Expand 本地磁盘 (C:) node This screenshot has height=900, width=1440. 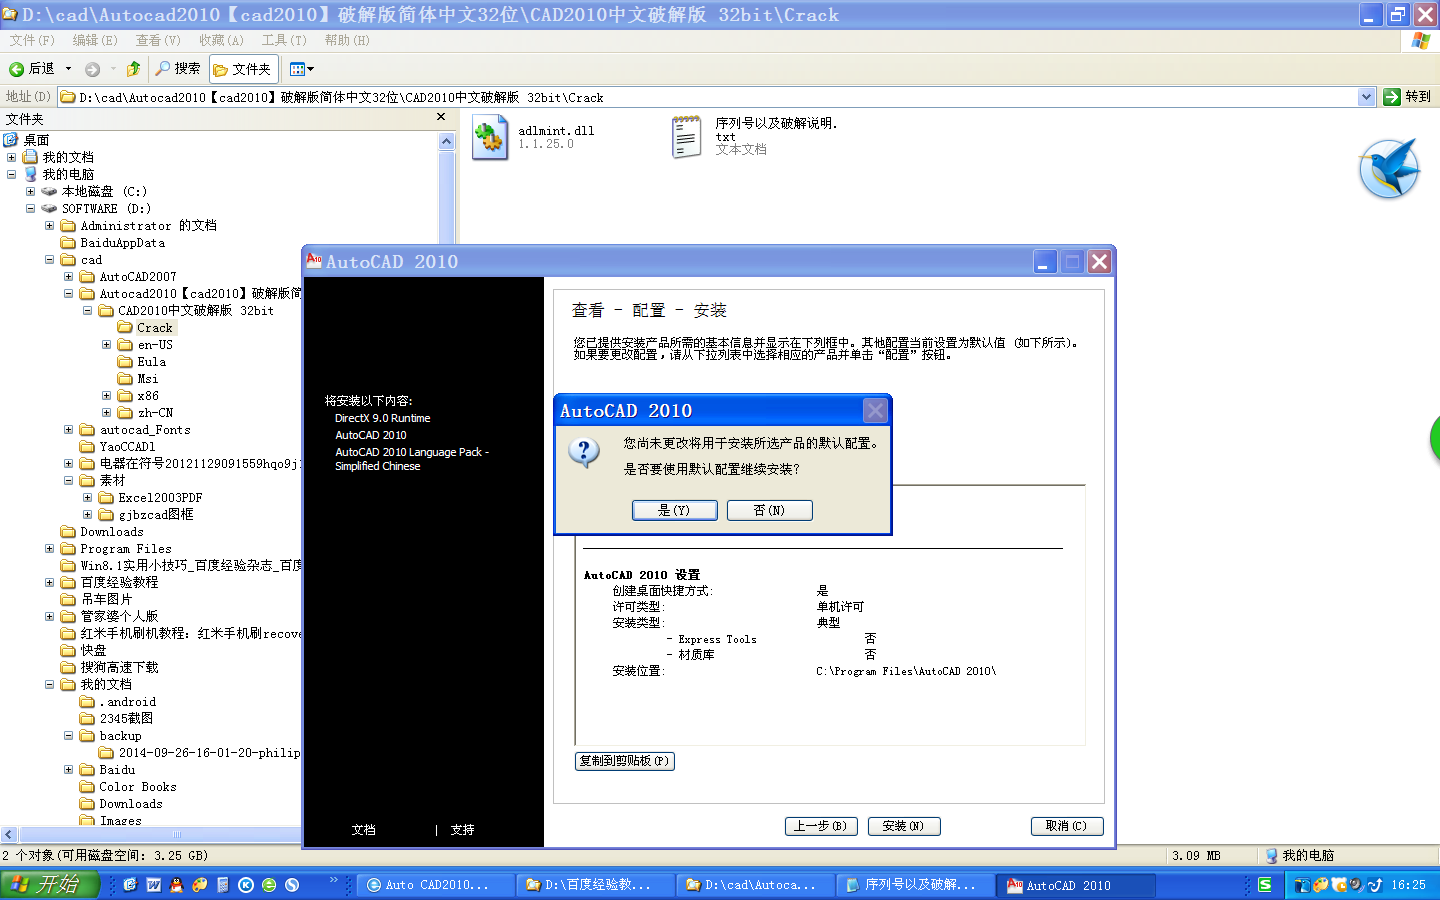click(x=30, y=191)
